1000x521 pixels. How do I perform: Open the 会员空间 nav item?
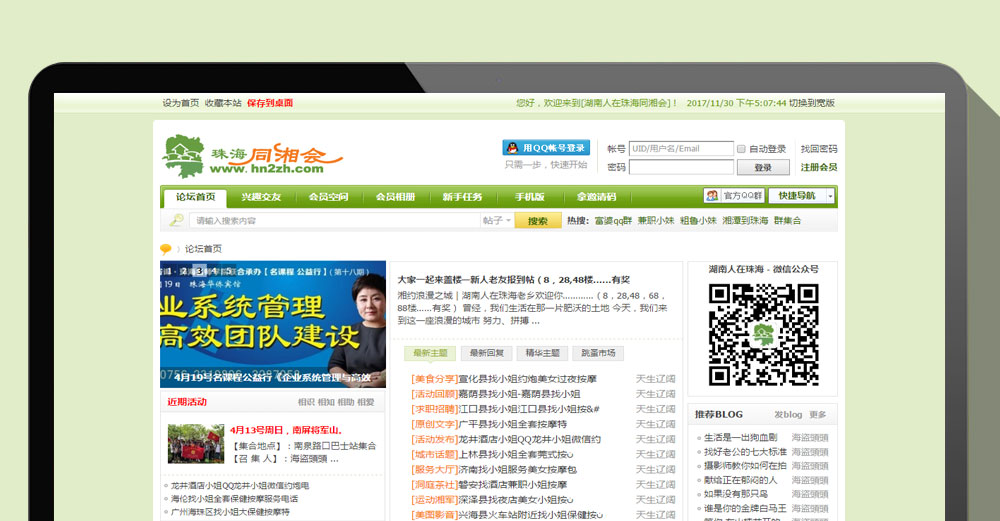(328, 197)
